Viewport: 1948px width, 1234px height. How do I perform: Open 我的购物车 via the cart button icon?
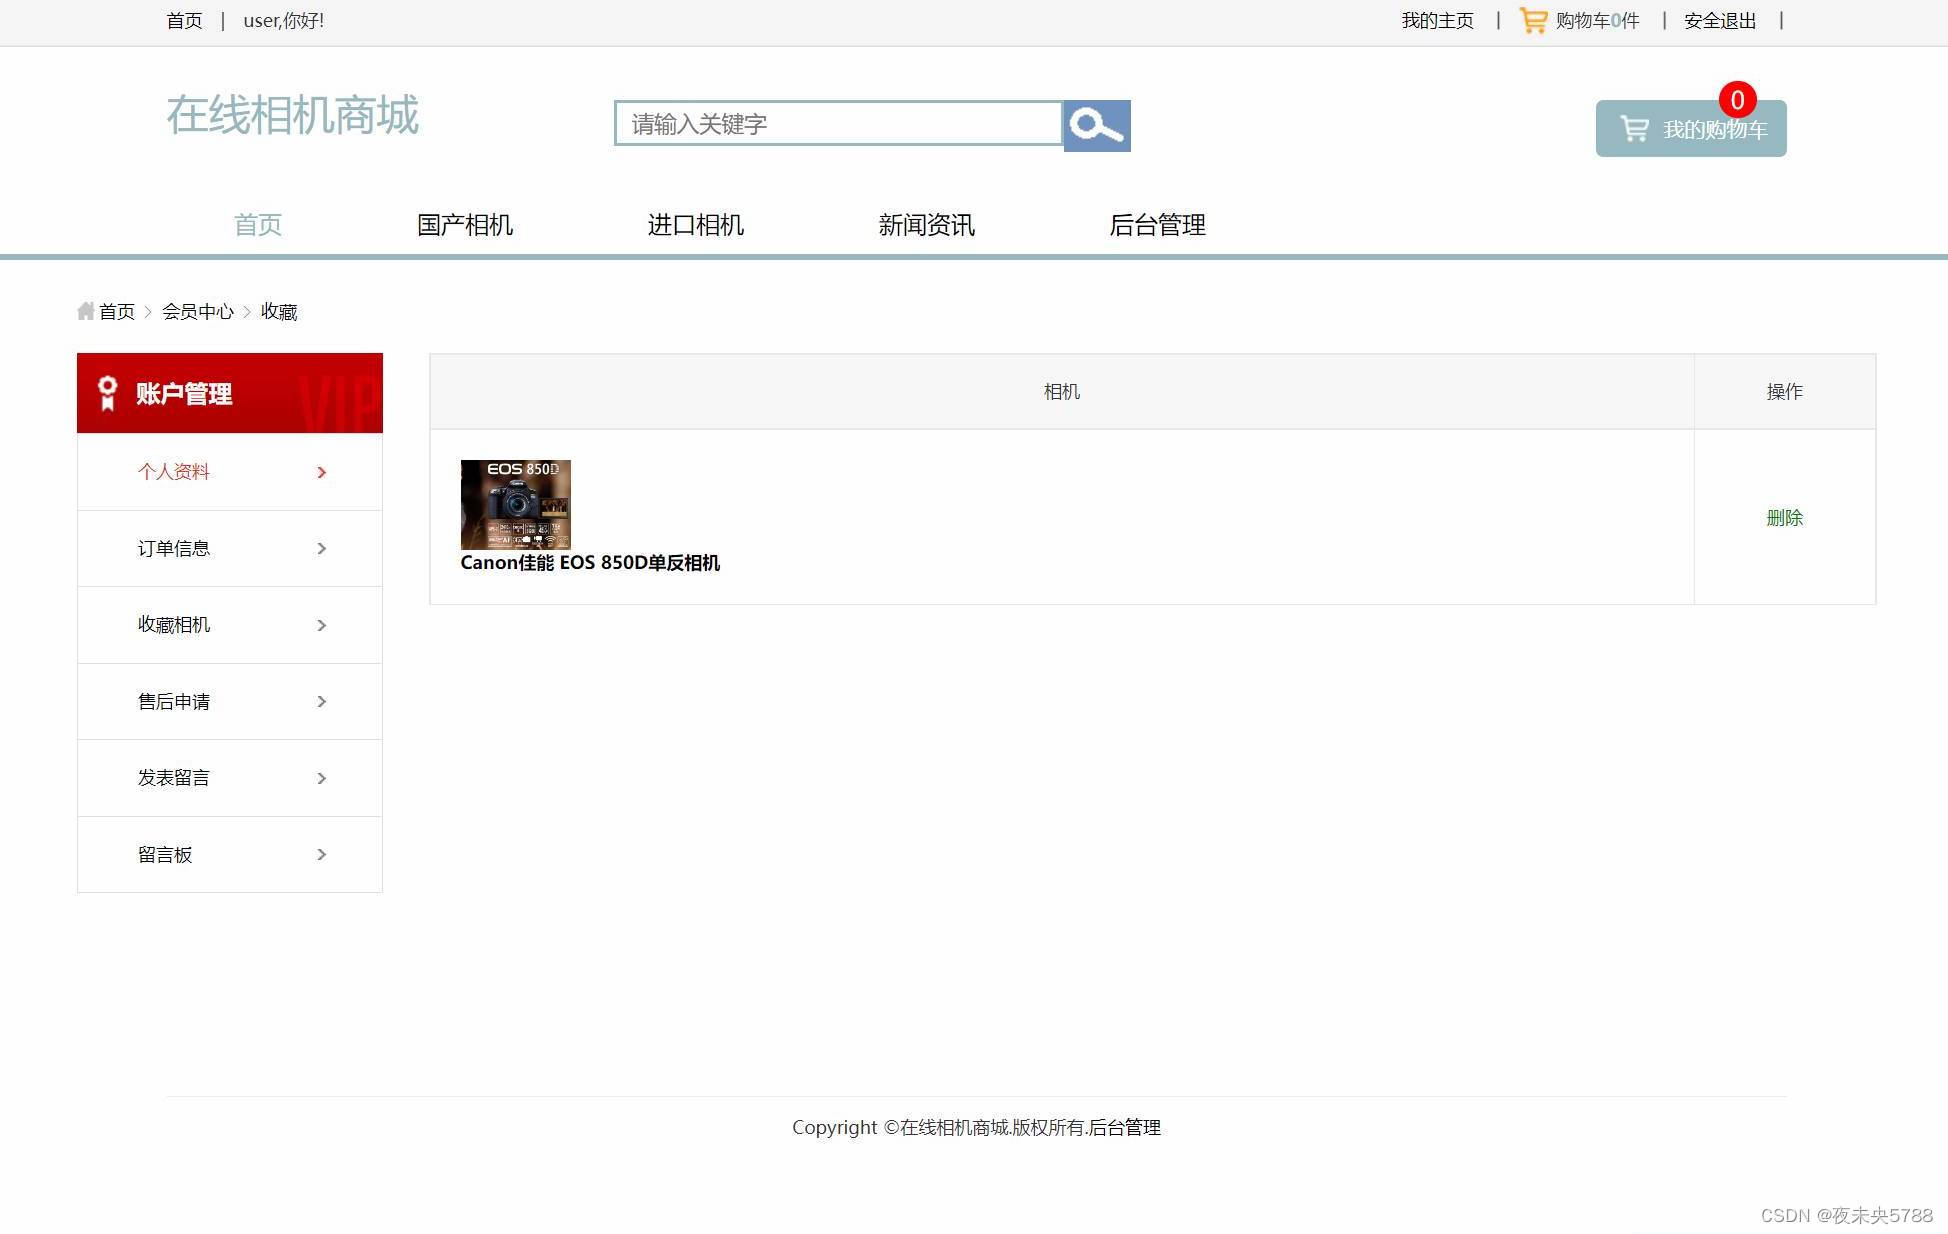1634,128
